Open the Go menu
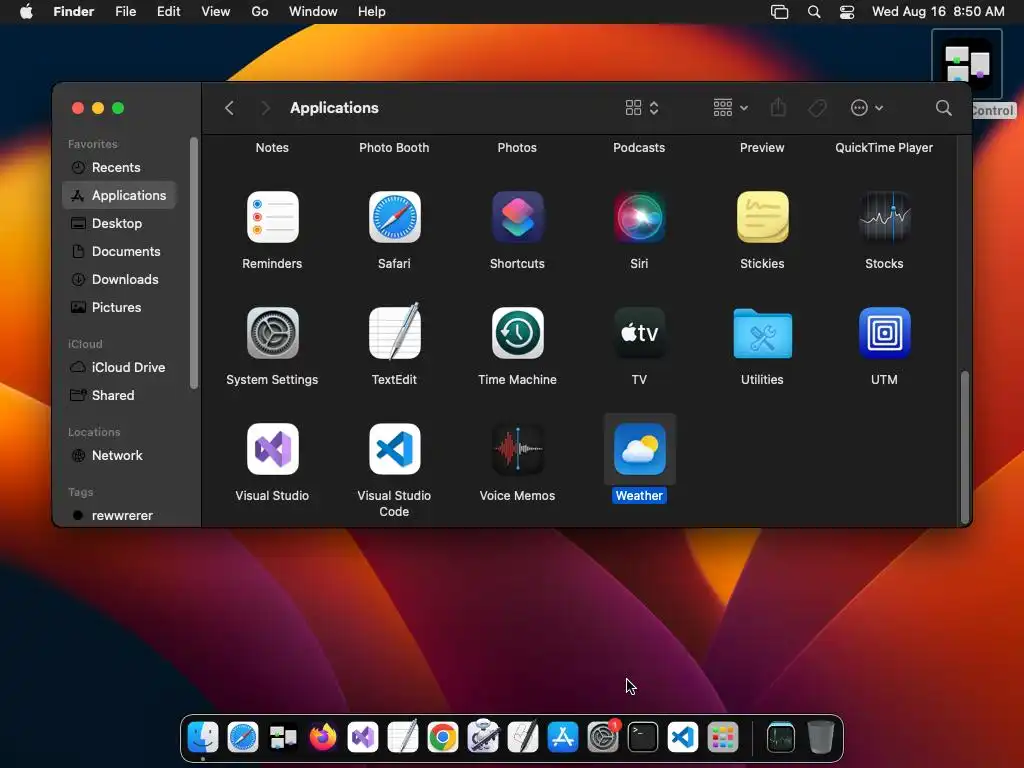The width and height of the screenshot is (1024, 768). point(260,12)
